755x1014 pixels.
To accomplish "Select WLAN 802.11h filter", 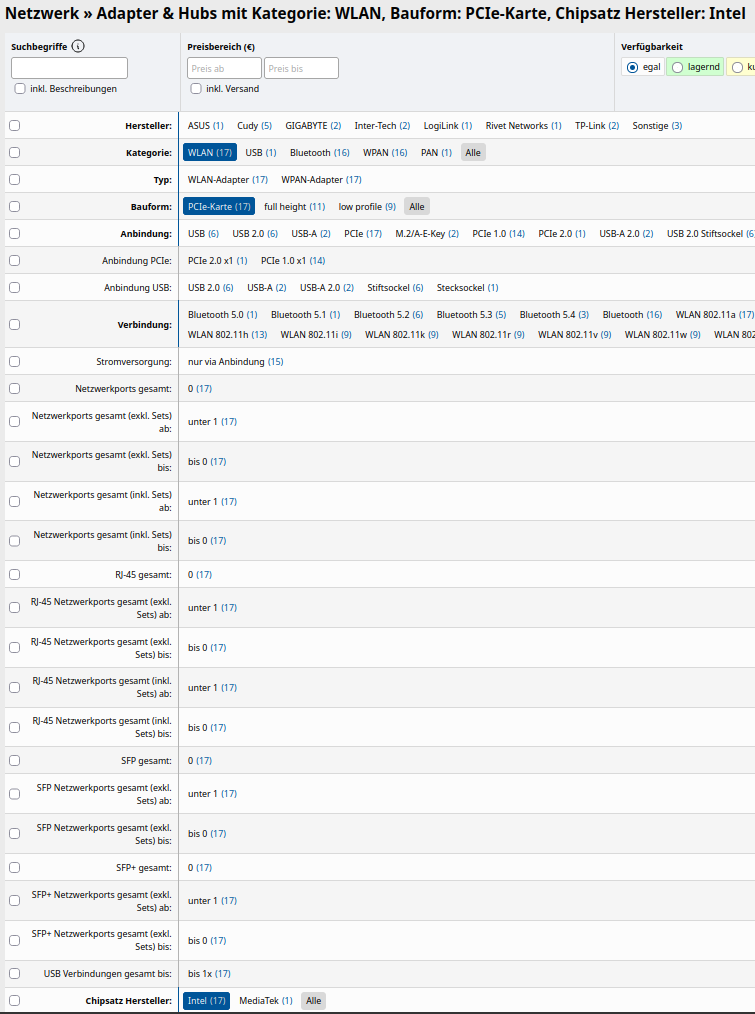I will pyautogui.click(x=228, y=335).
